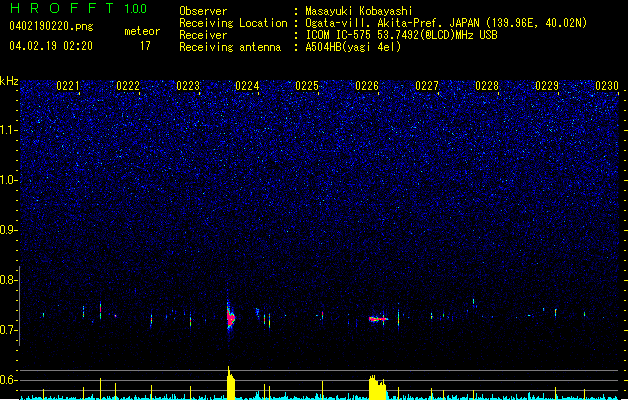This screenshot has height=400, width=629.
Task: Click time marker 0225
Action: [x=307, y=86]
